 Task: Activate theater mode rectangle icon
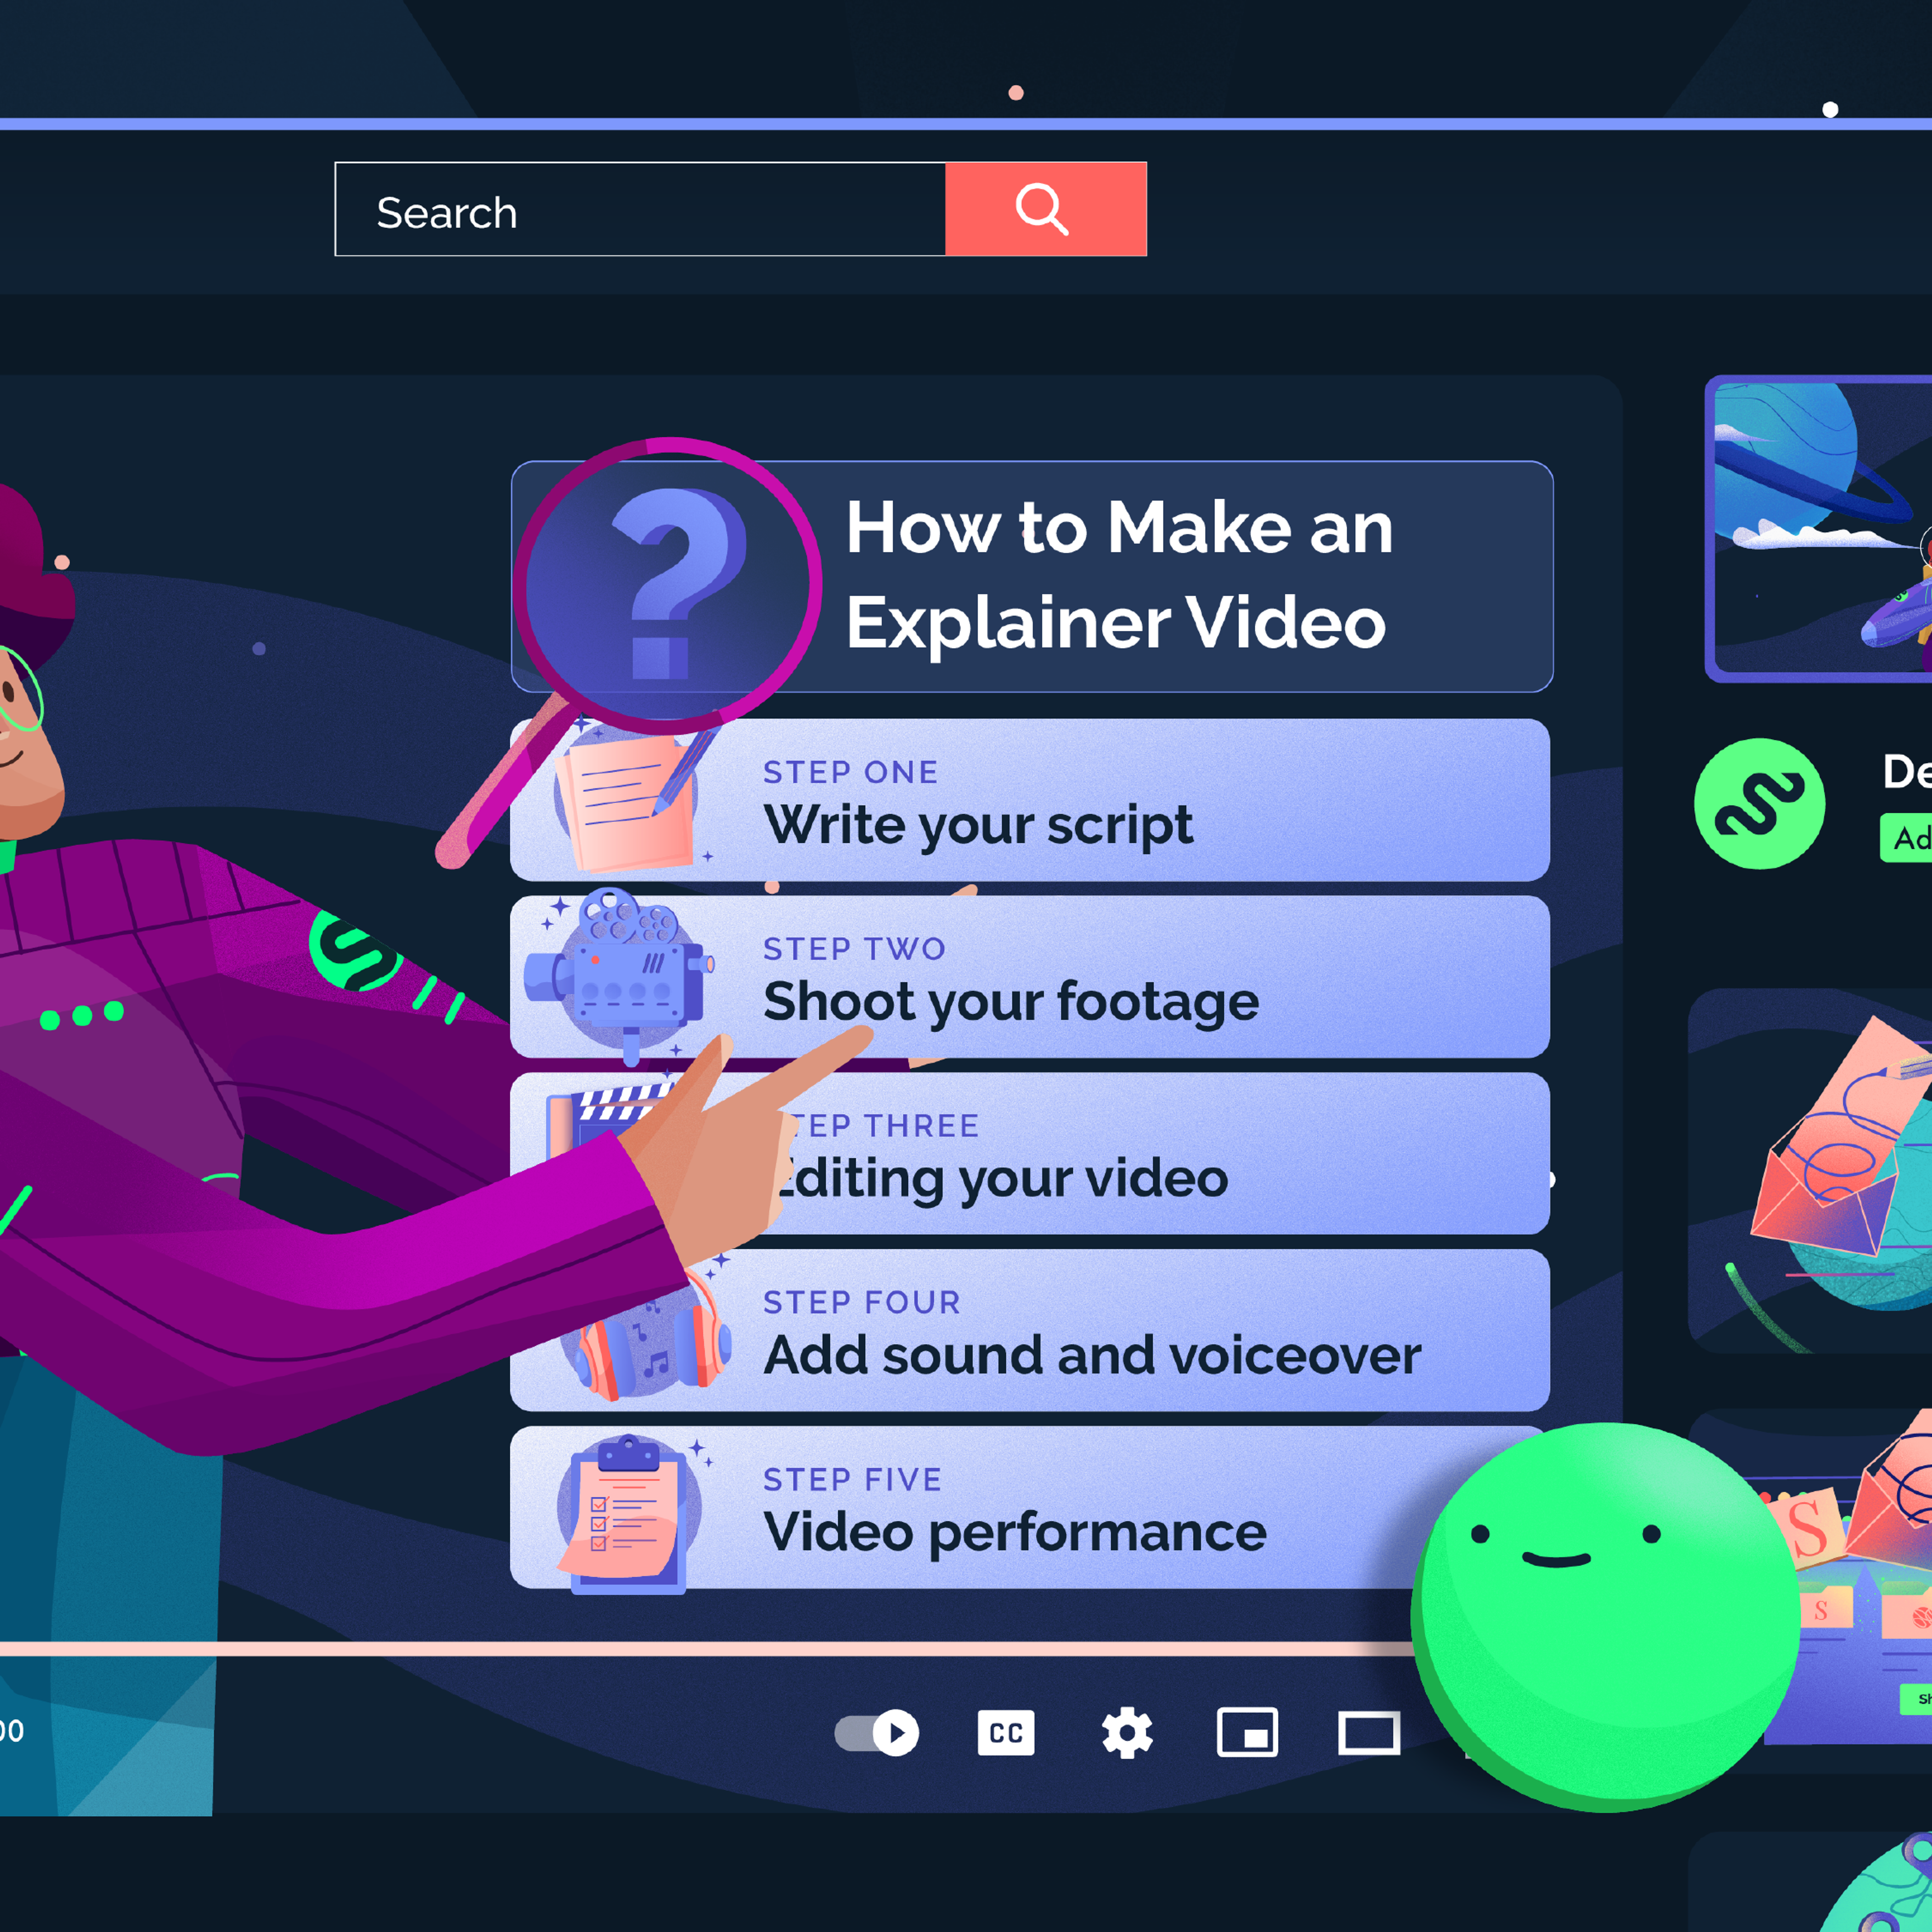click(1368, 1733)
